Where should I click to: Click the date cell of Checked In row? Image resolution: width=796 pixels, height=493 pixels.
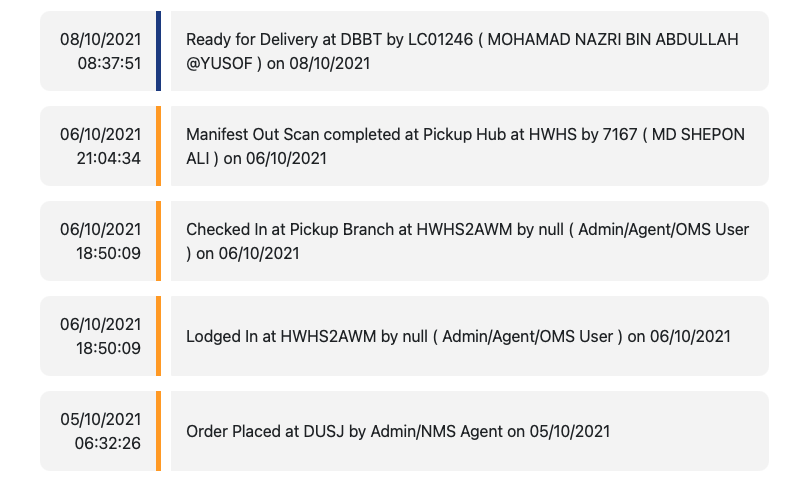(98, 241)
